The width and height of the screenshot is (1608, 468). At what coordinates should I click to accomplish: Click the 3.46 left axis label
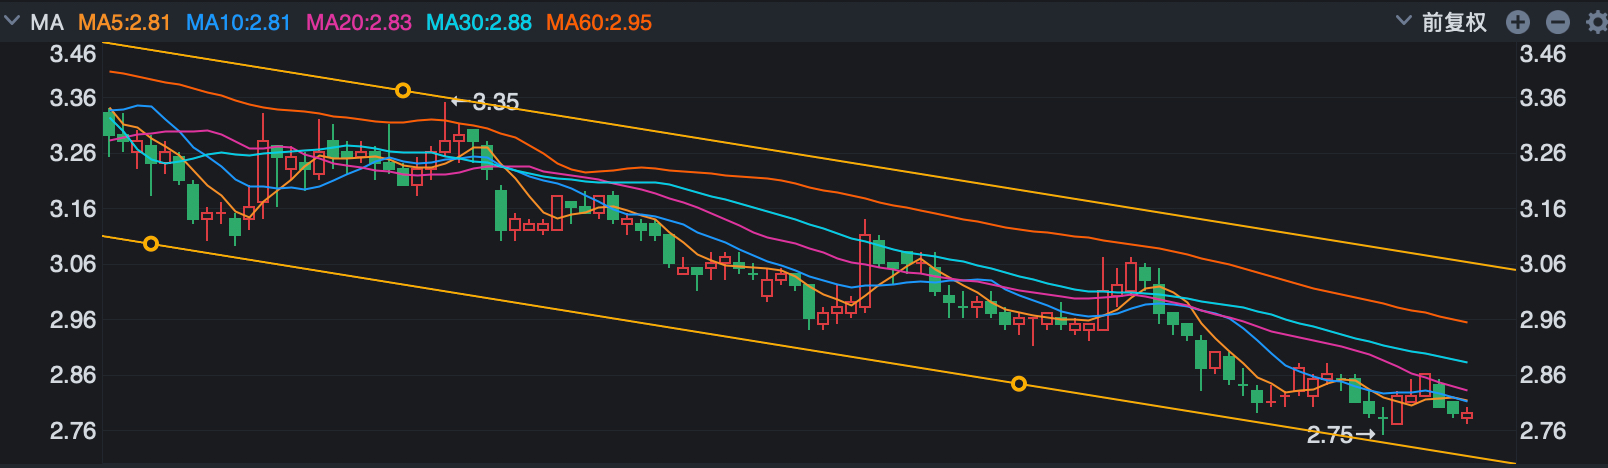[x=73, y=54]
